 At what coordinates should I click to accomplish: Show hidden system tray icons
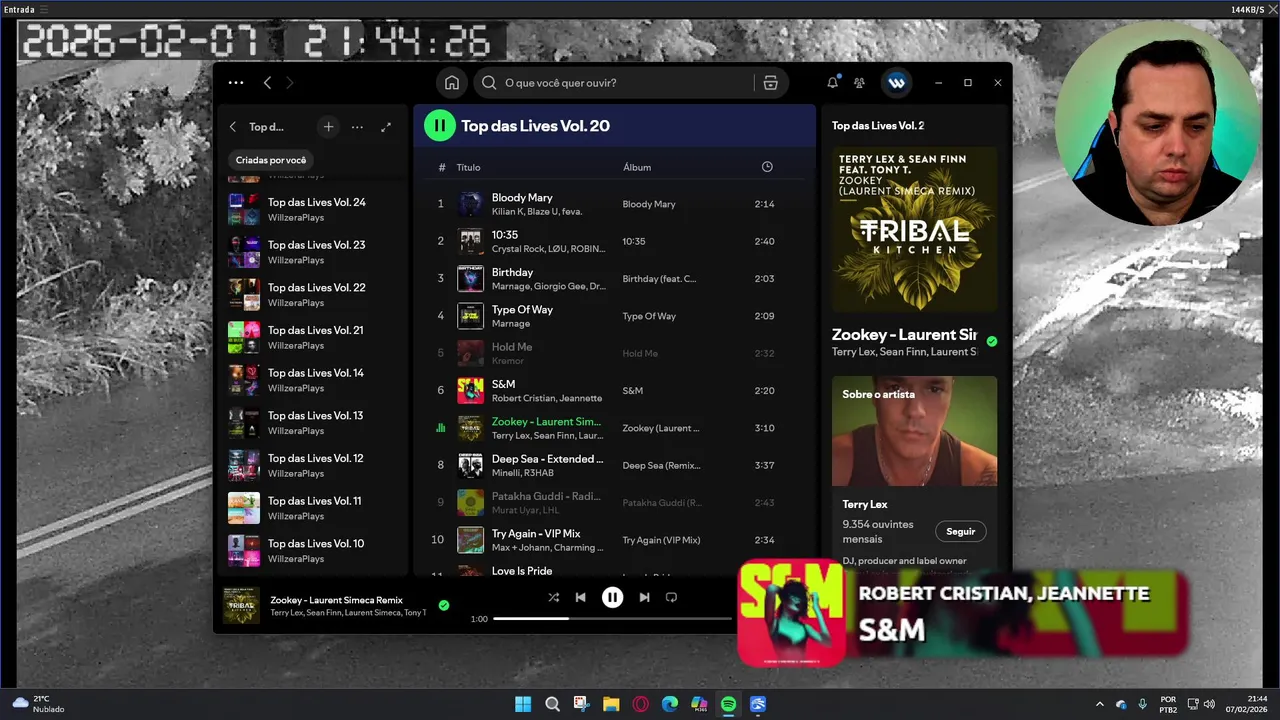tap(1100, 704)
